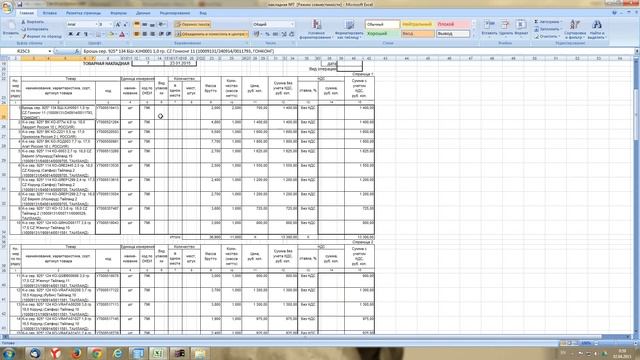Apply the Обычный cell style

pyautogui.click(x=382, y=24)
